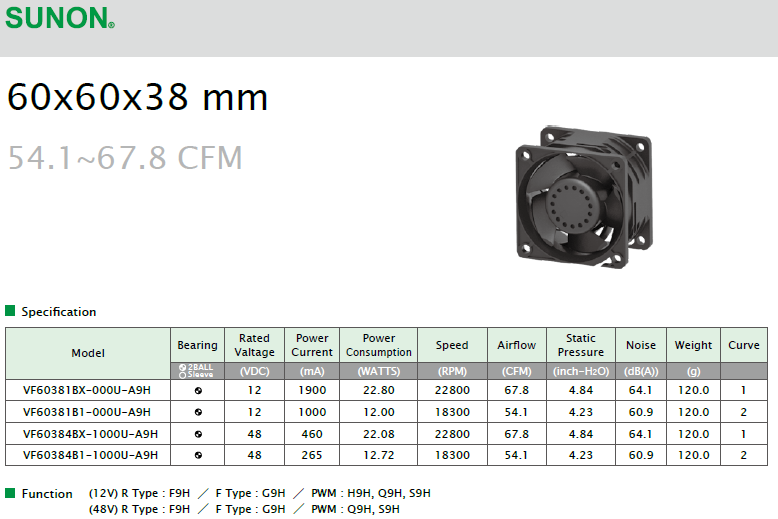Click the green square beside Function
Image resolution: width=778 pixels, height=519 pixels.
pyautogui.click(x=10, y=493)
